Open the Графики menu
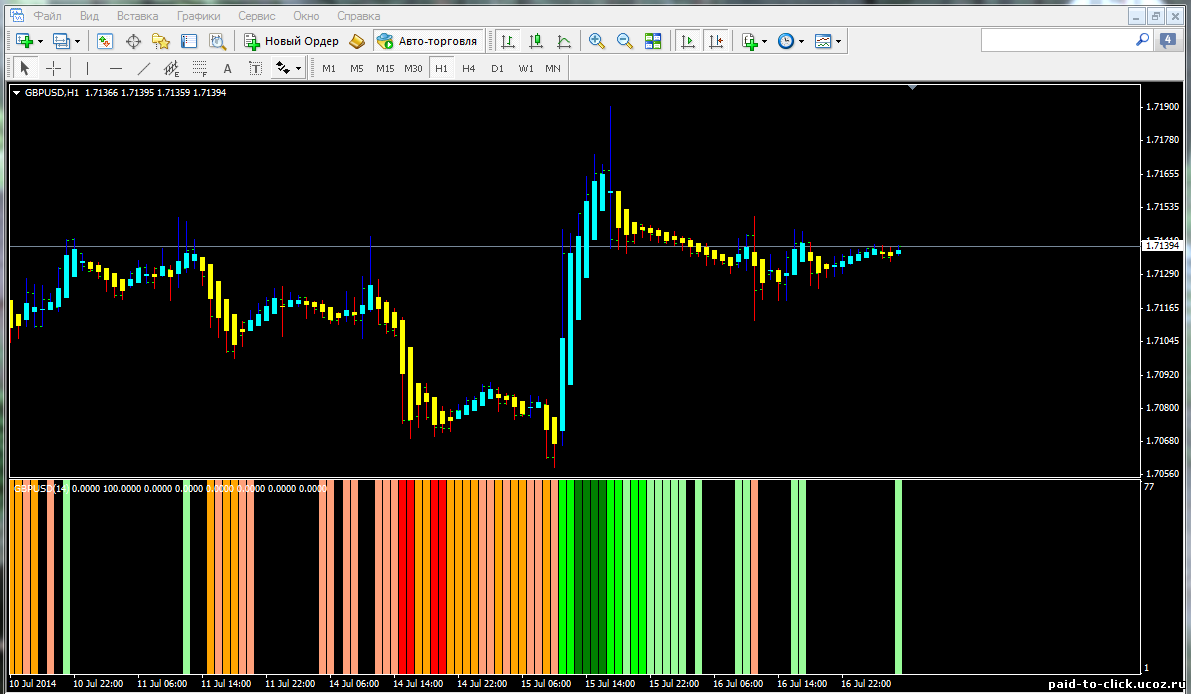This screenshot has width=1191, height=694. click(198, 16)
